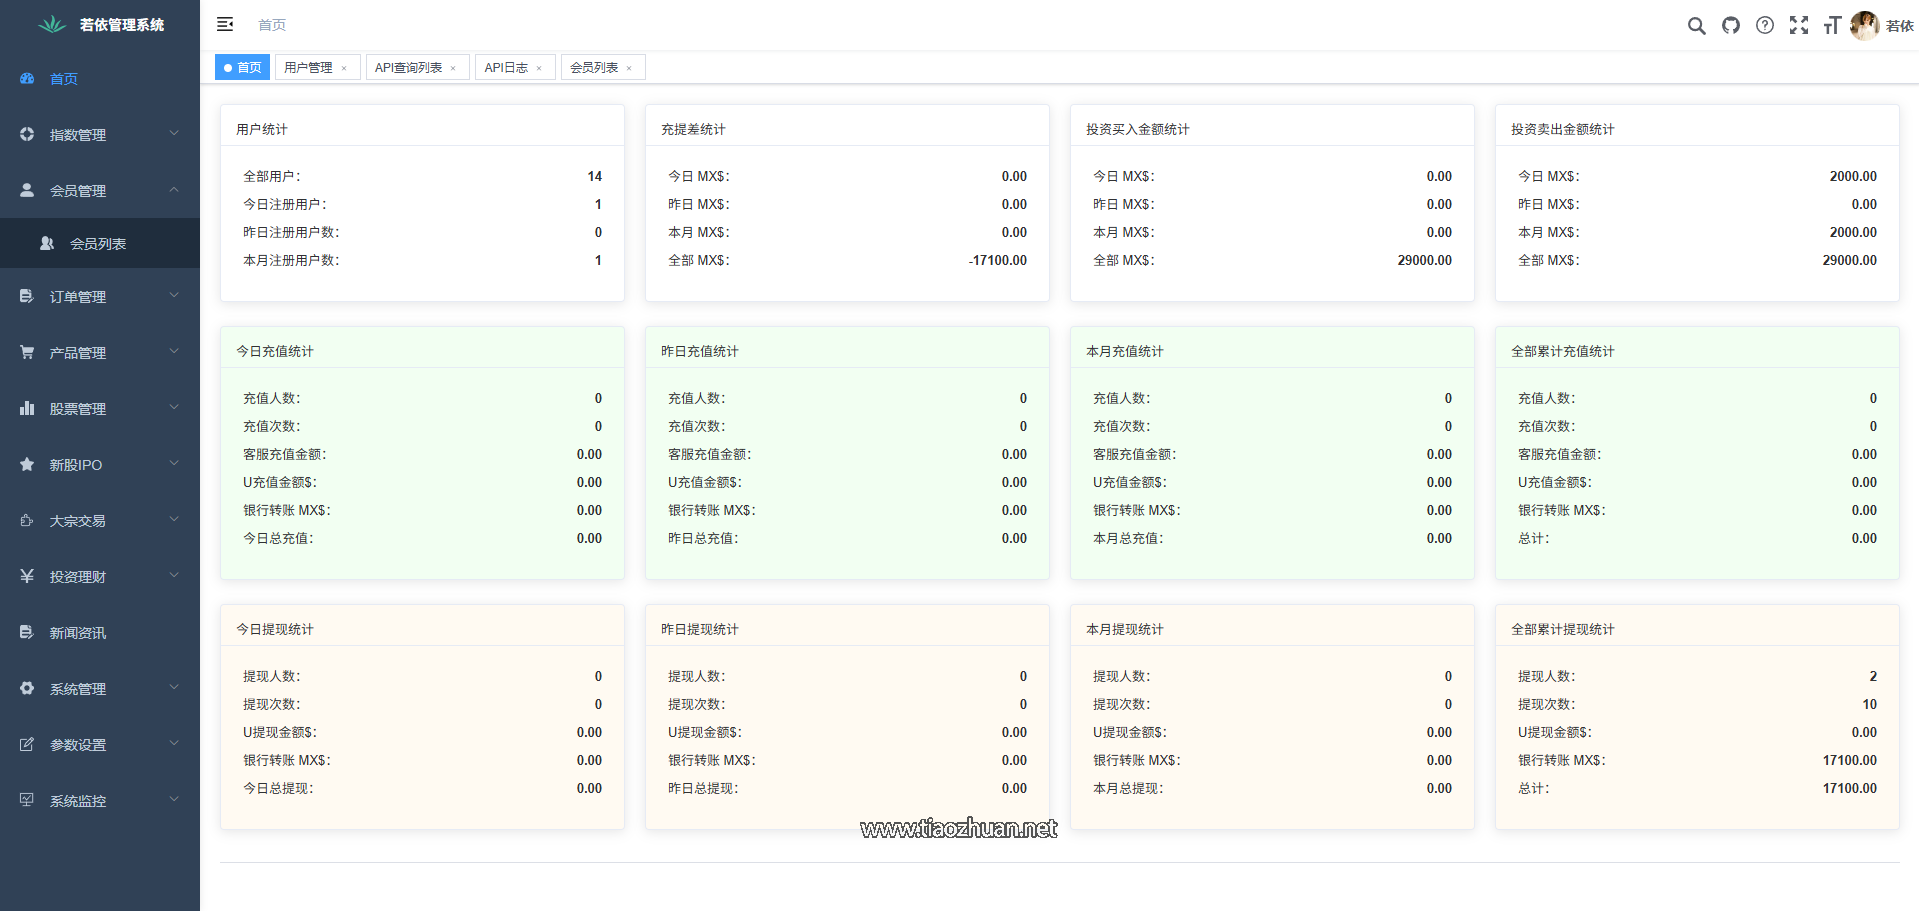
Task: Open the search magnifier icon
Action: 1696,26
